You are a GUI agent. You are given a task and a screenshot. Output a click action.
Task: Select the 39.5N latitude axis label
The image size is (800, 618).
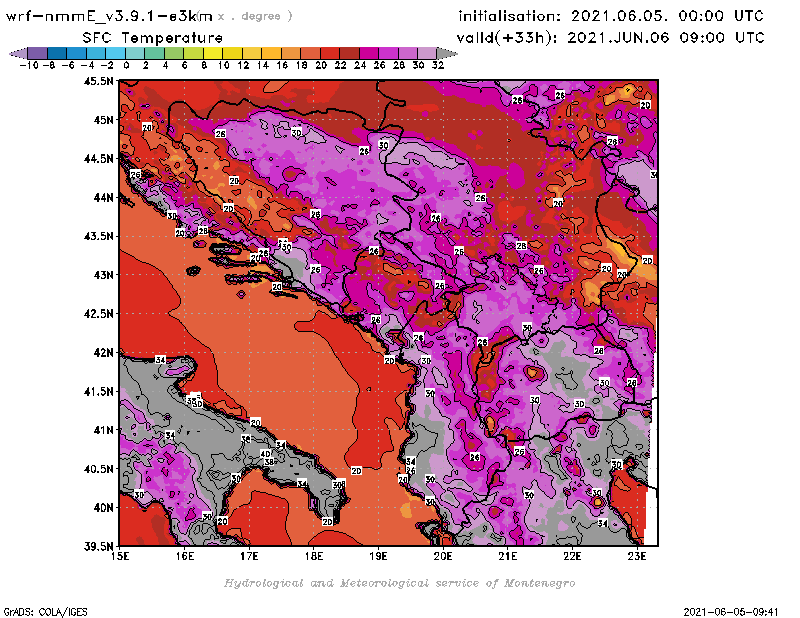click(98, 546)
